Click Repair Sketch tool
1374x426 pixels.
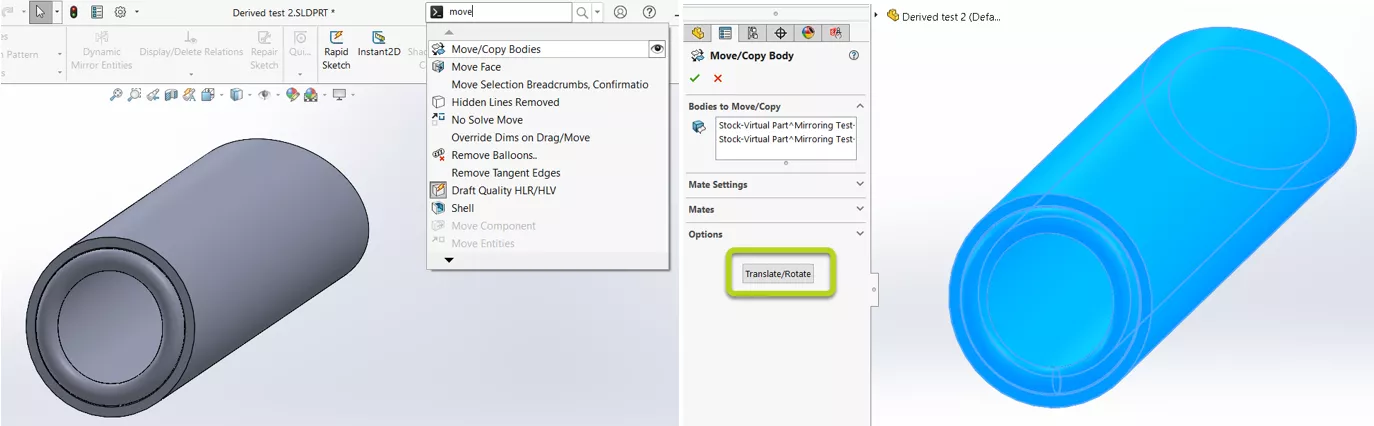(264, 50)
